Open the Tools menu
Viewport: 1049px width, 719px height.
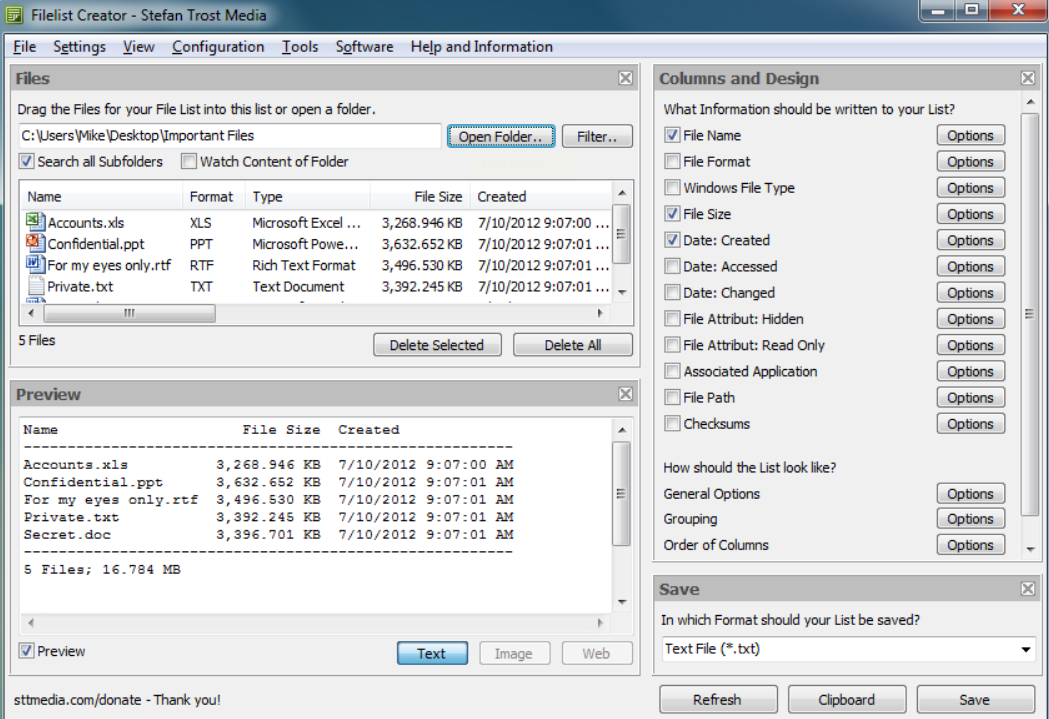pos(300,46)
